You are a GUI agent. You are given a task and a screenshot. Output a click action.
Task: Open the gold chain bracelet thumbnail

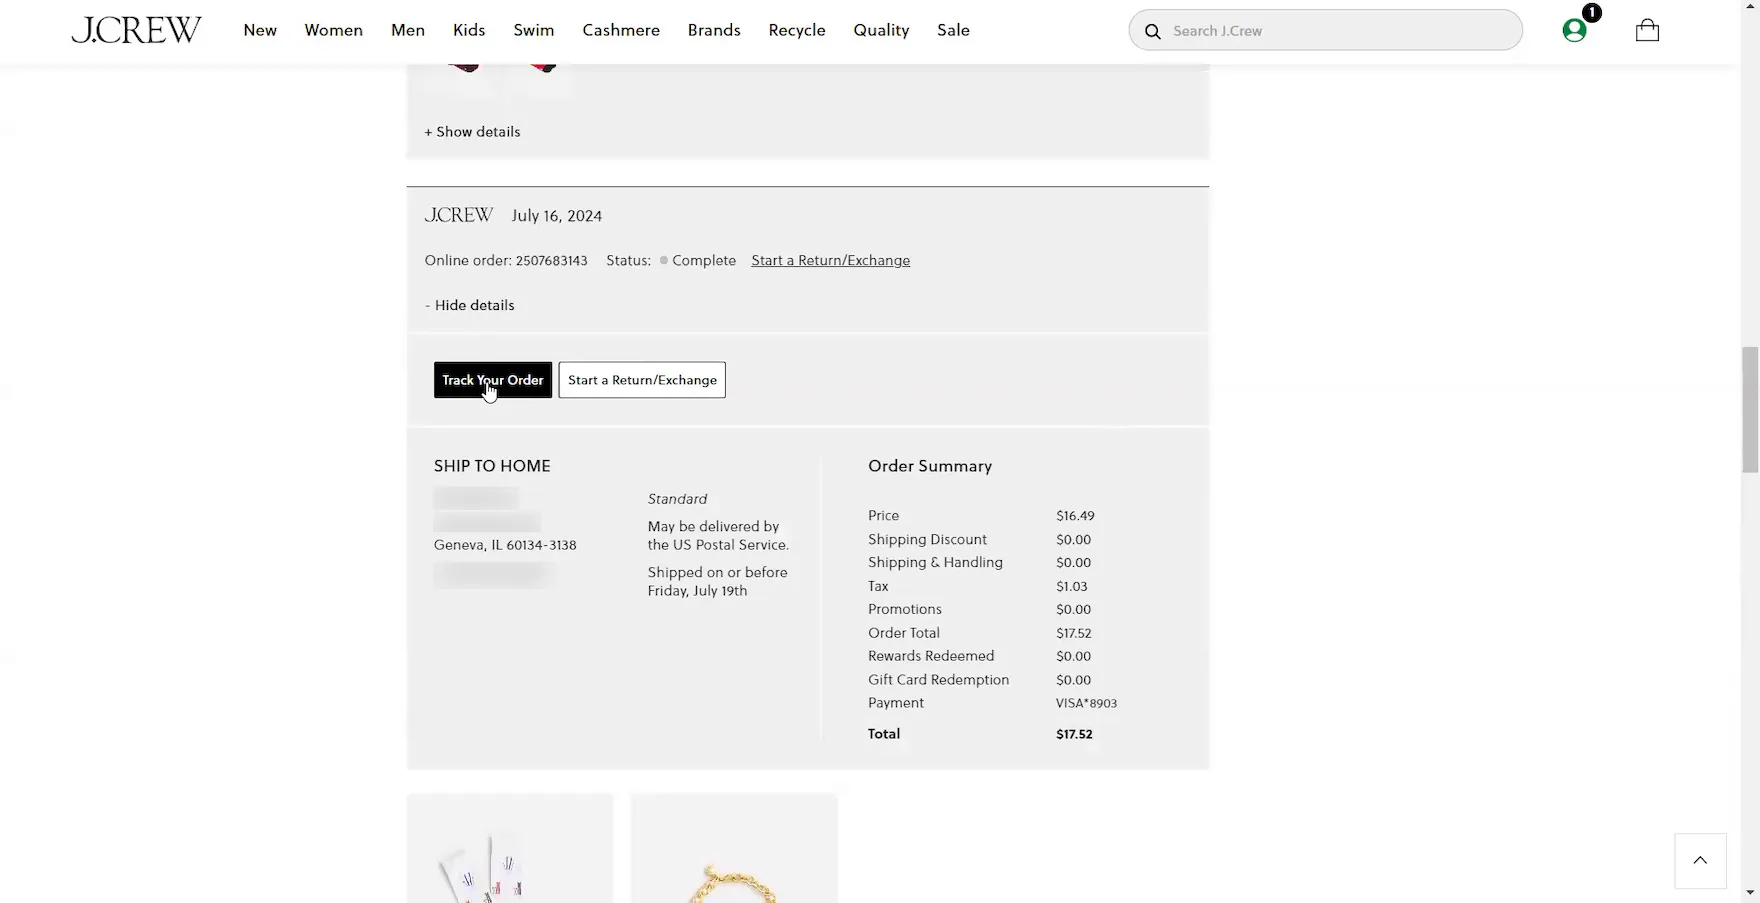[x=734, y=848]
